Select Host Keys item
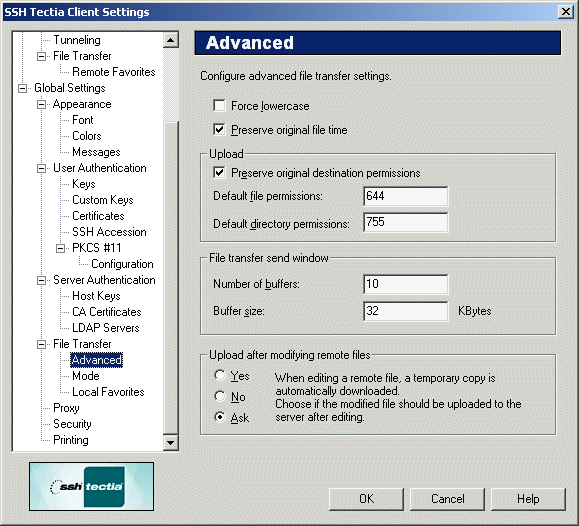 (x=96, y=296)
